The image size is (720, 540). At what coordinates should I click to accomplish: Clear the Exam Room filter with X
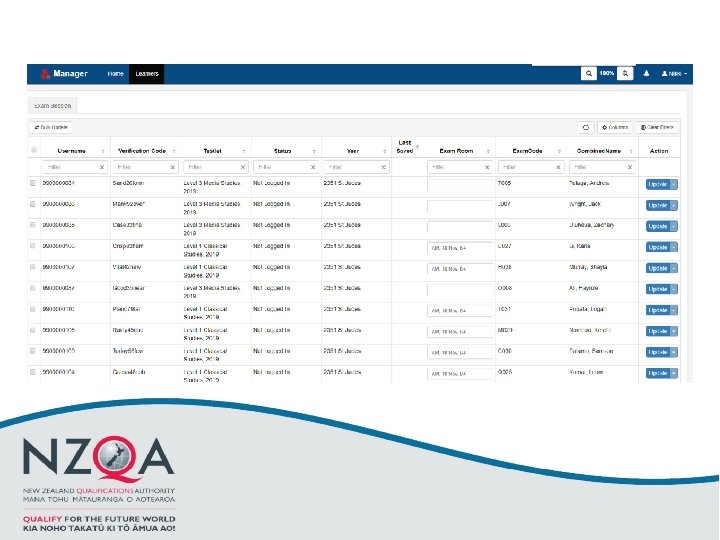[x=487, y=167]
